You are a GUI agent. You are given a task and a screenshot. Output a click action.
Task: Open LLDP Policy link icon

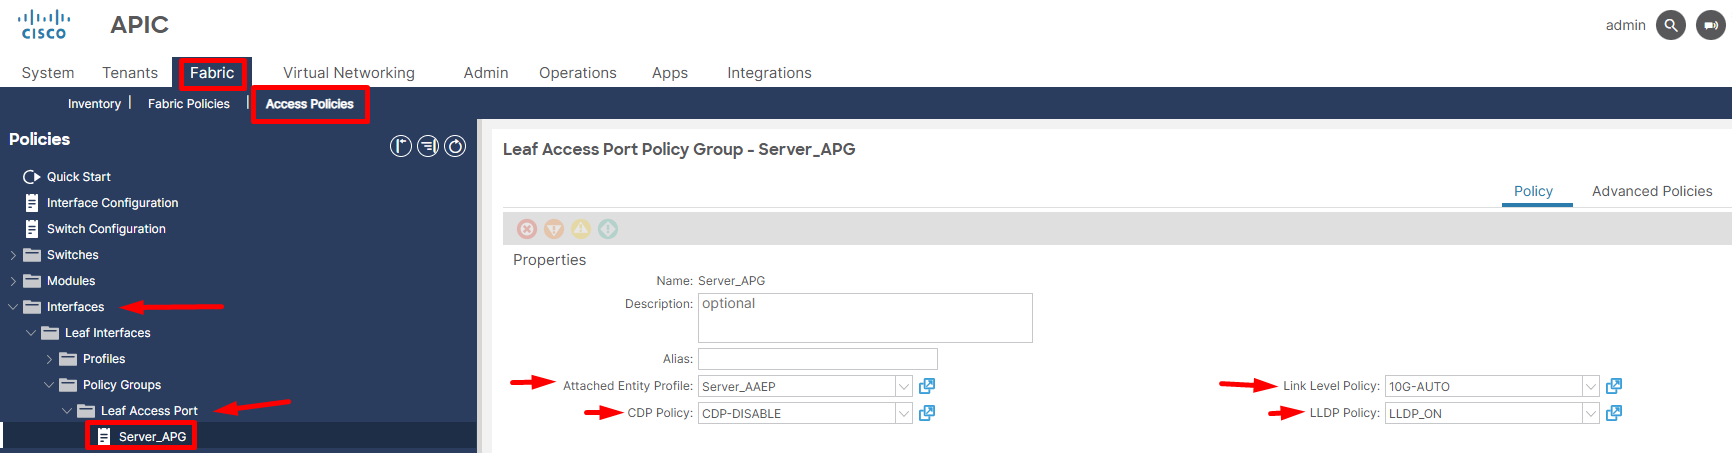click(1614, 413)
